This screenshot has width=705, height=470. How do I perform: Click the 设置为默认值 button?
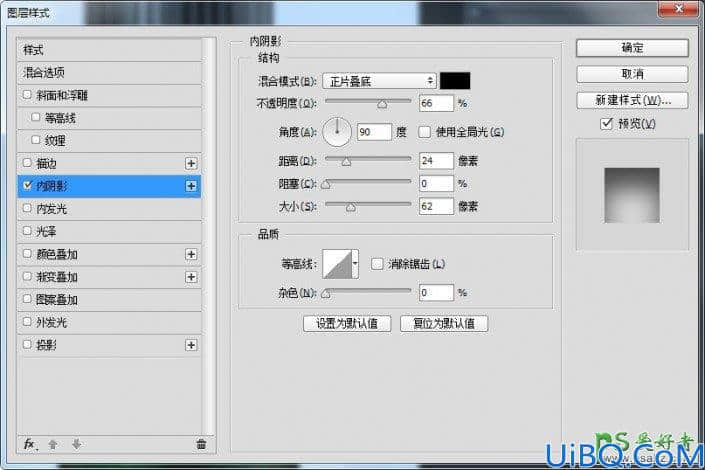347,323
